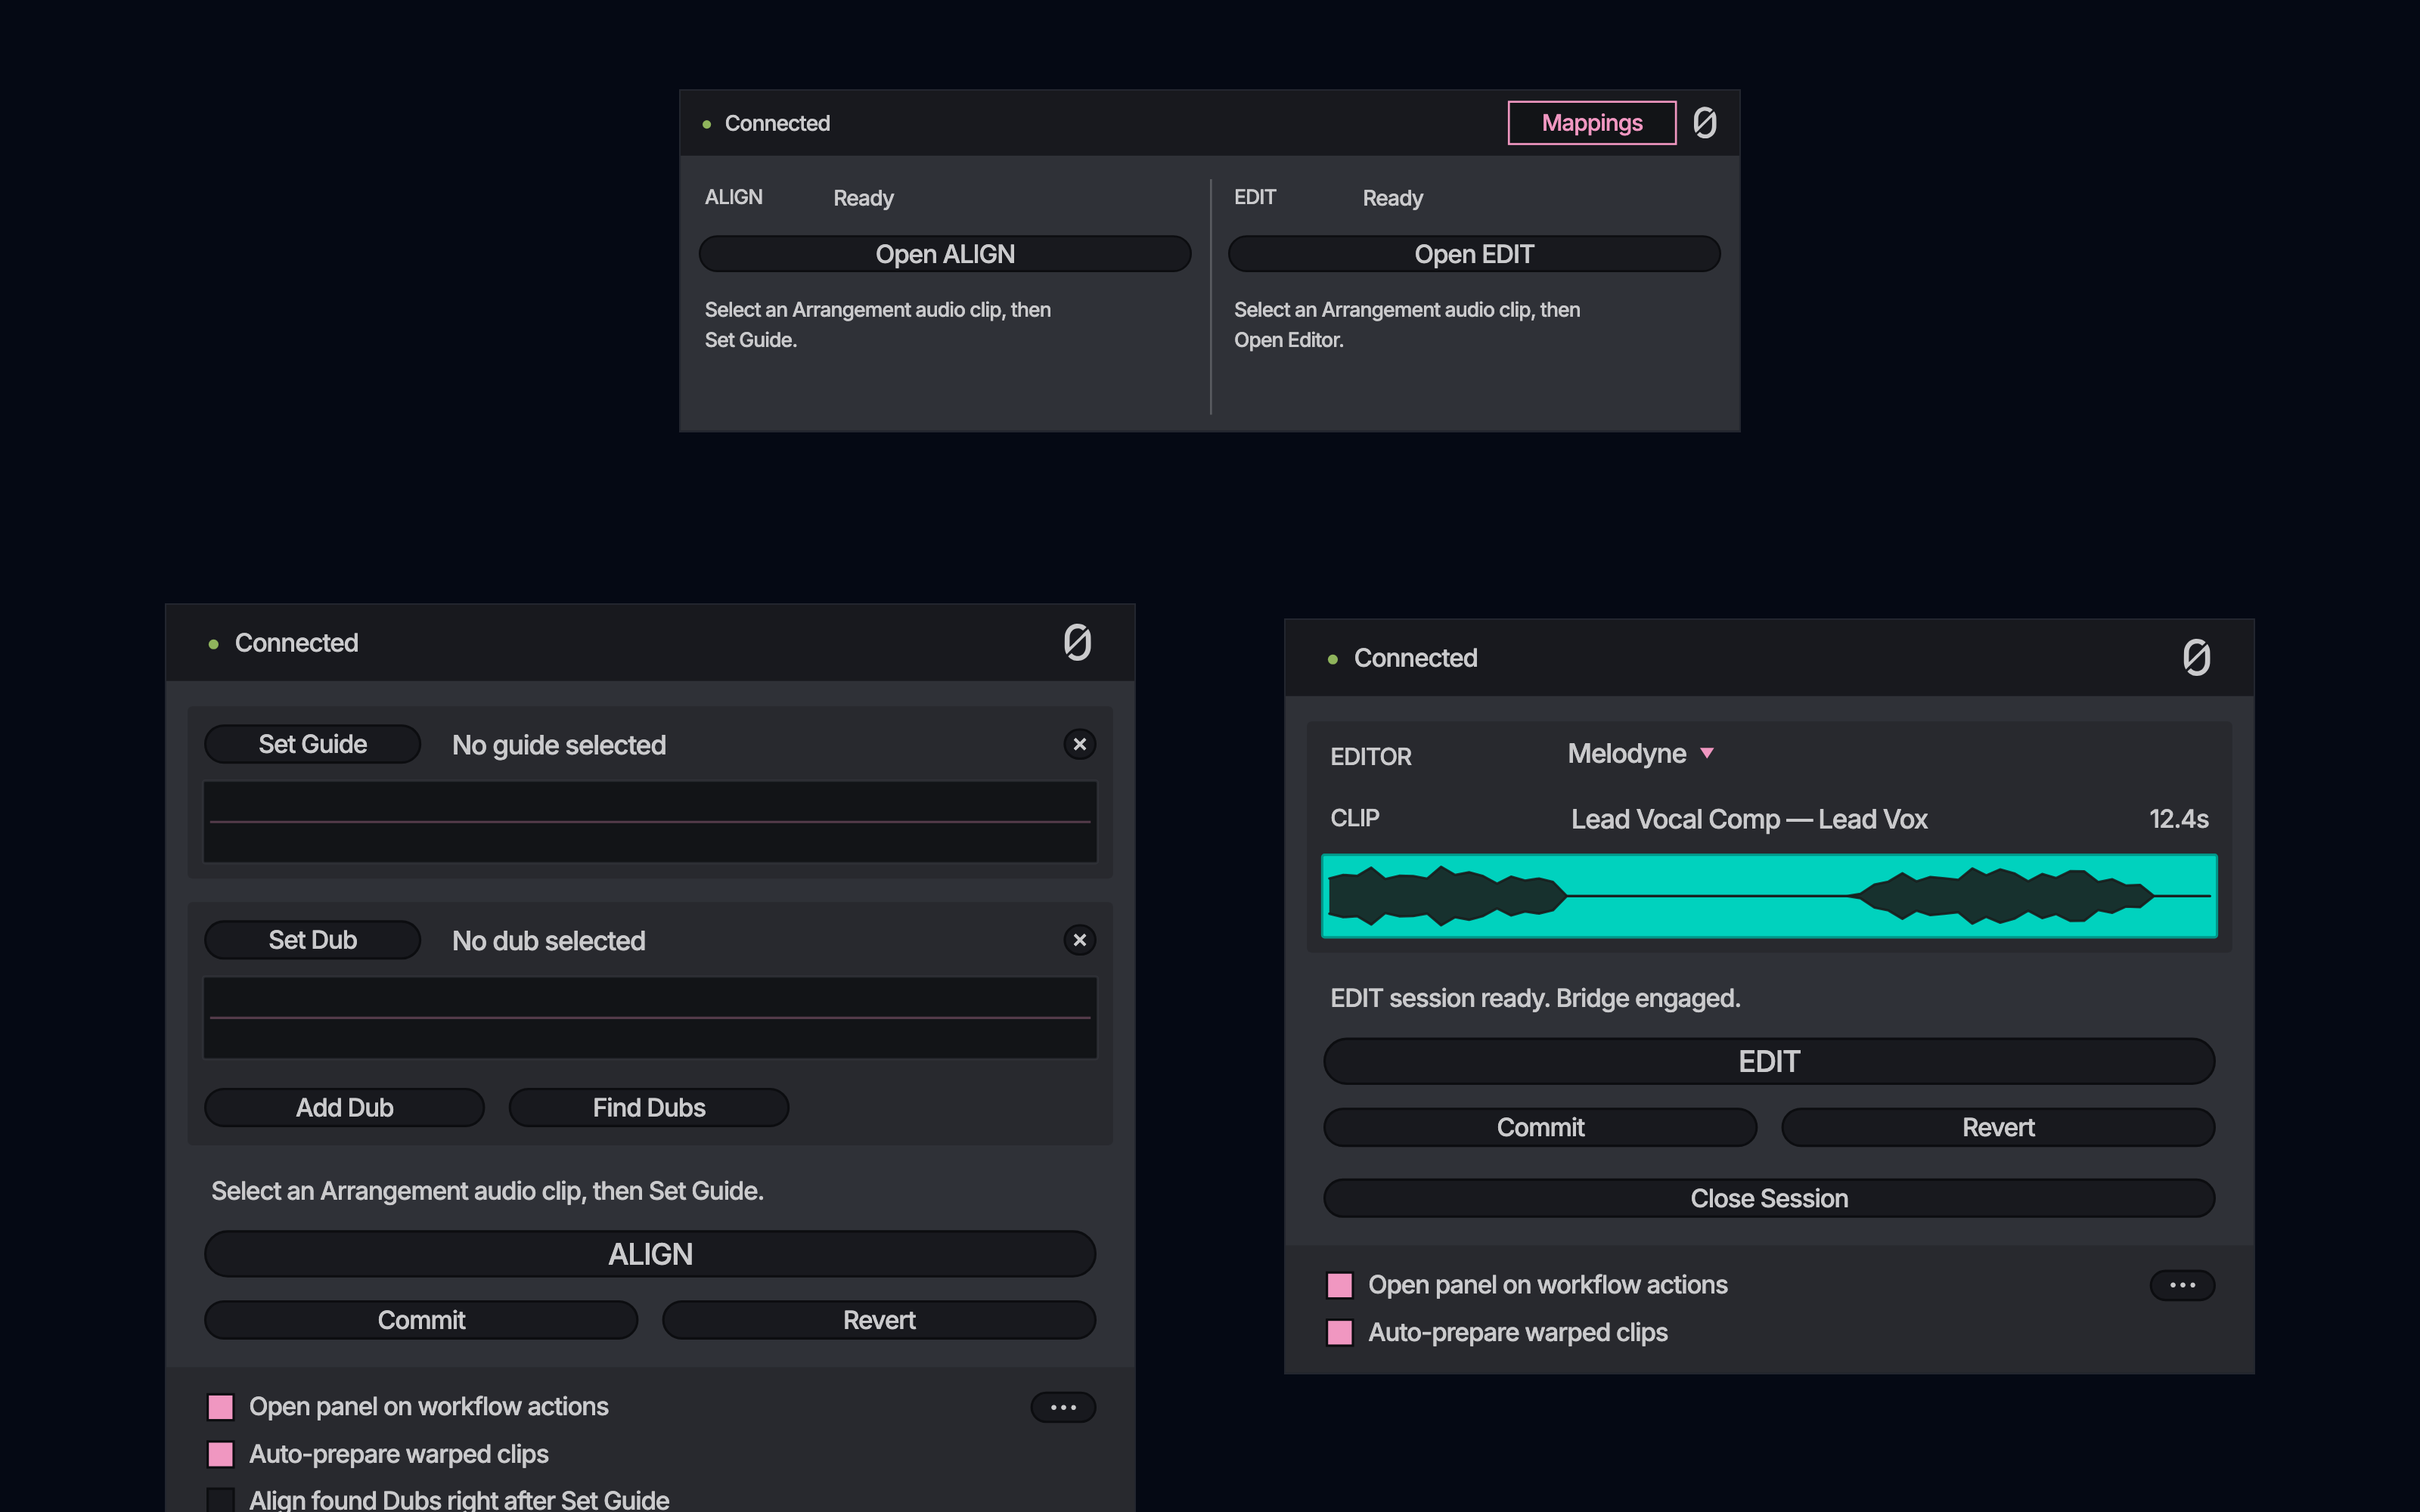Screen dimensions: 2420x1512
Task: Click Open ALIGN button
Action: (945, 254)
